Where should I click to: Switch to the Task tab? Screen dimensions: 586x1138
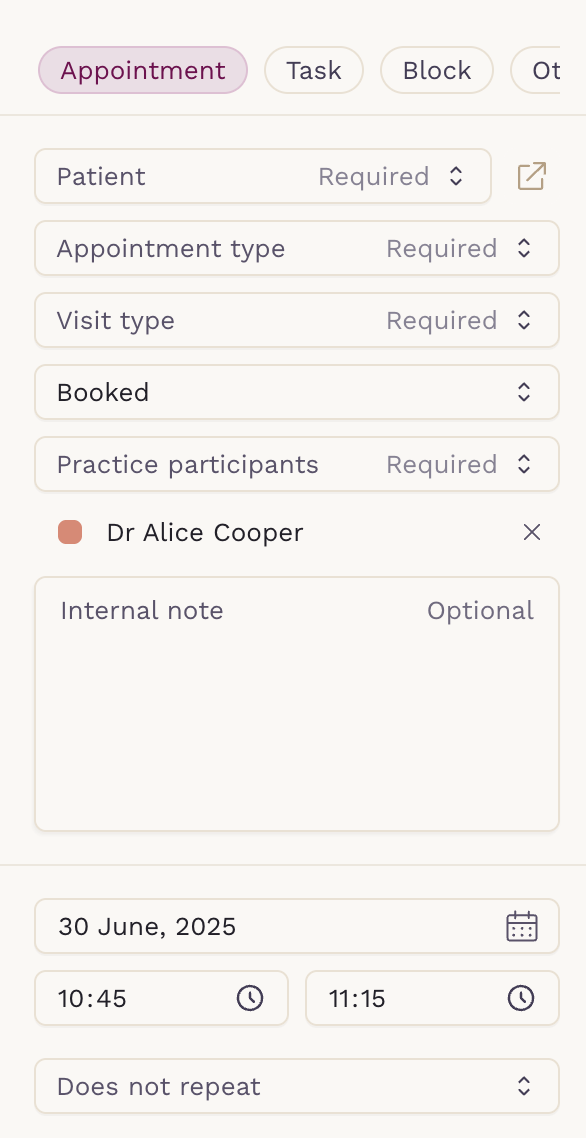(x=314, y=70)
